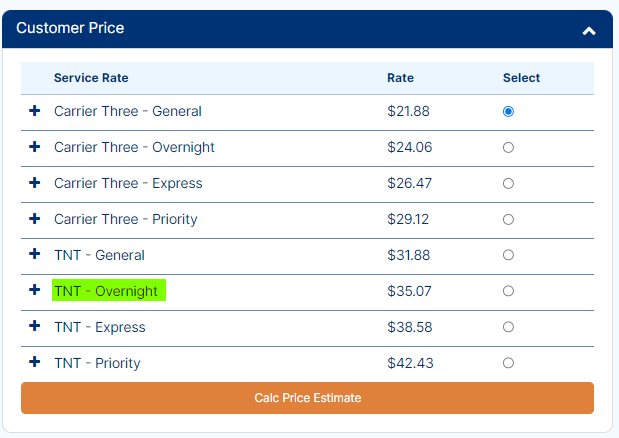Click the Customer Price panel title
Screen dimensions: 619x438
[70, 28]
